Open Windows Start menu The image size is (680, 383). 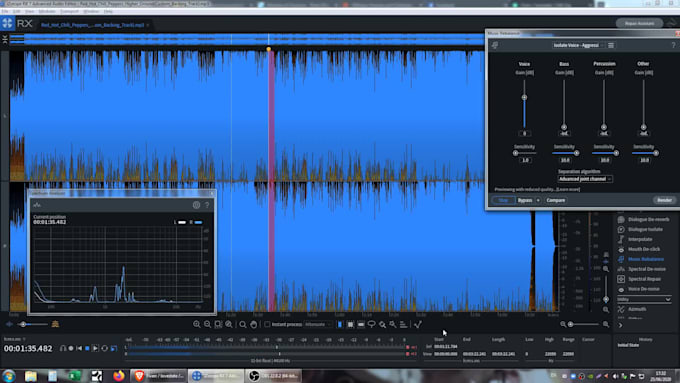[9, 376]
